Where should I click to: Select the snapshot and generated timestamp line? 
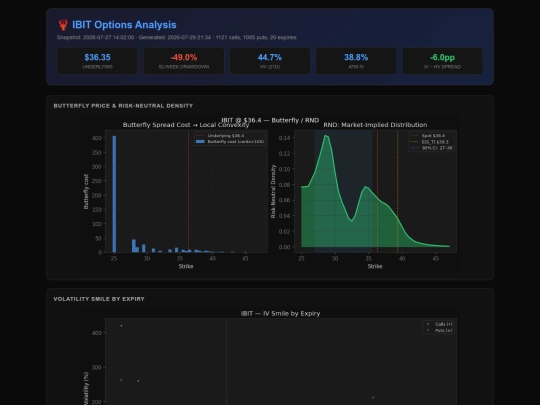point(177,38)
